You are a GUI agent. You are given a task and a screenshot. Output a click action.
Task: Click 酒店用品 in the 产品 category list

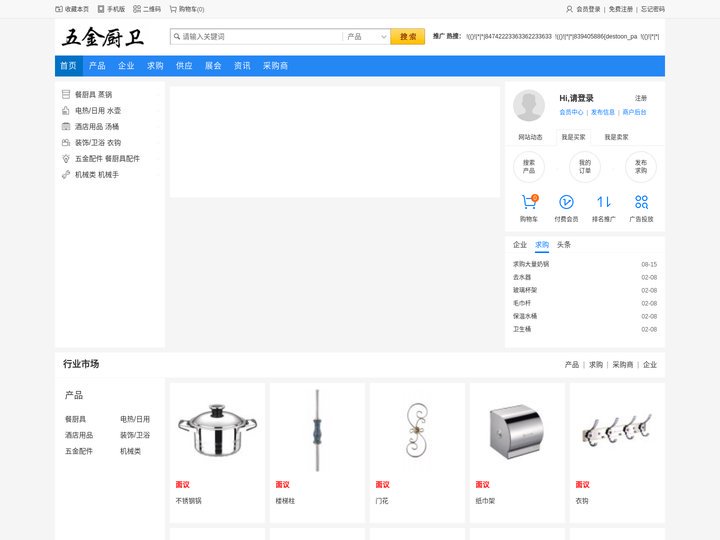[79, 435]
